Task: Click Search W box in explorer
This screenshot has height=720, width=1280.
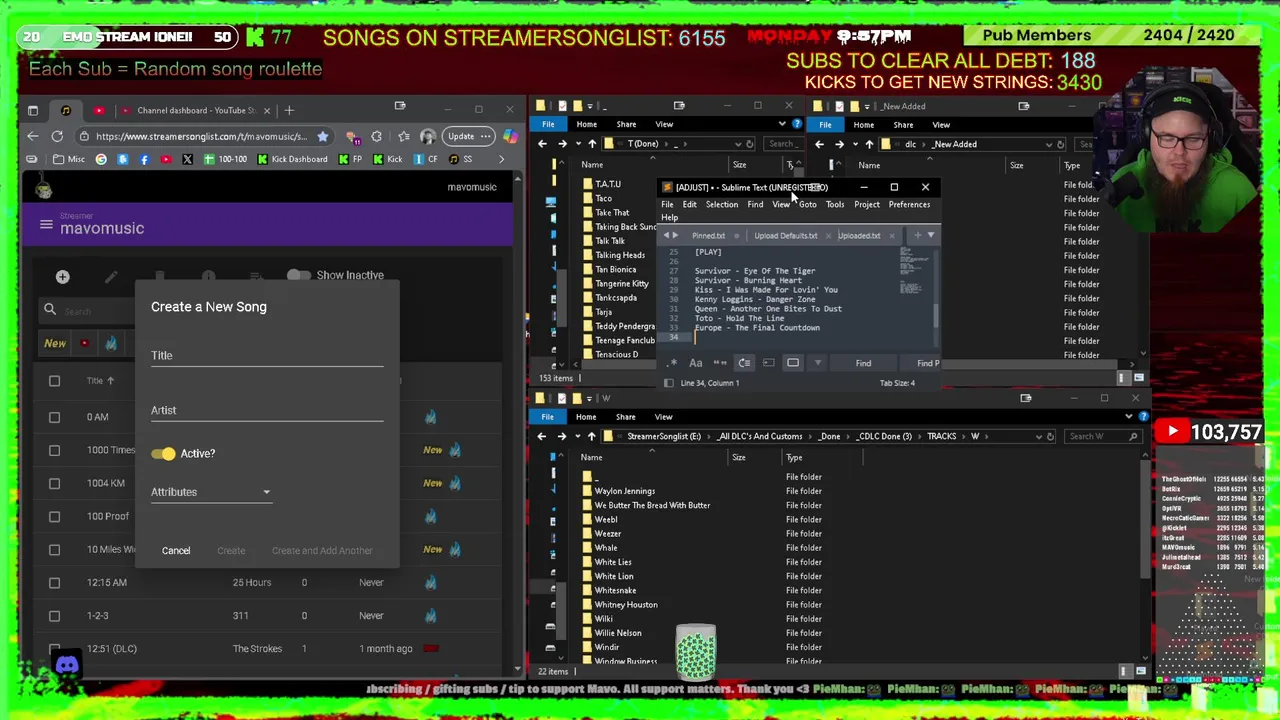Action: [x=1103, y=436]
